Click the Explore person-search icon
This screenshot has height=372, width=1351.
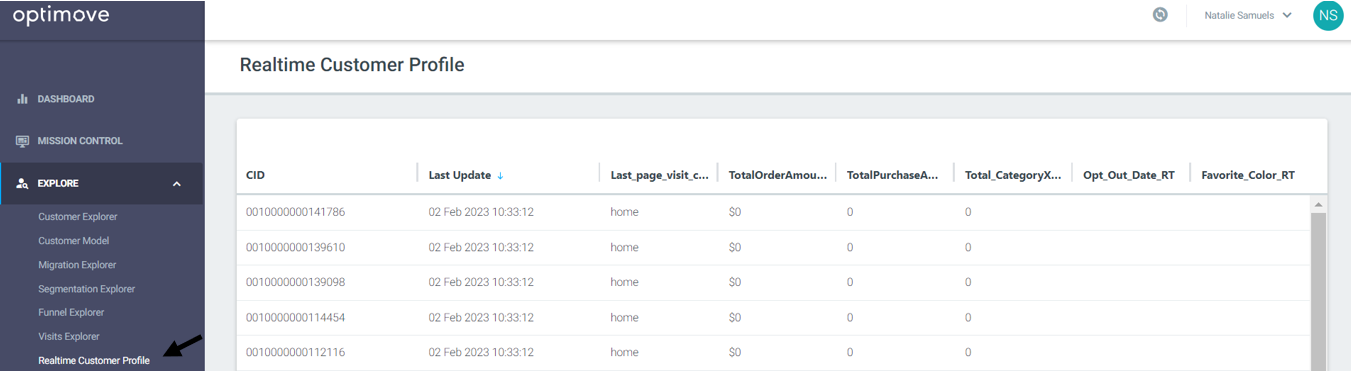click(22, 184)
